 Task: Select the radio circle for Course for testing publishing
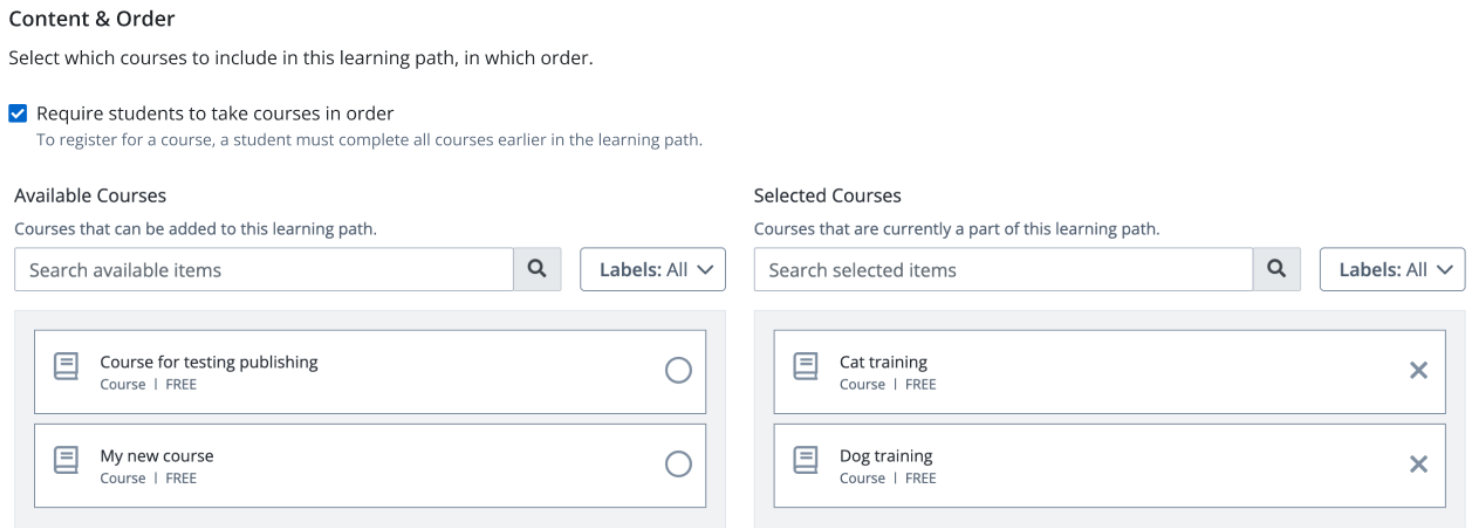(678, 371)
